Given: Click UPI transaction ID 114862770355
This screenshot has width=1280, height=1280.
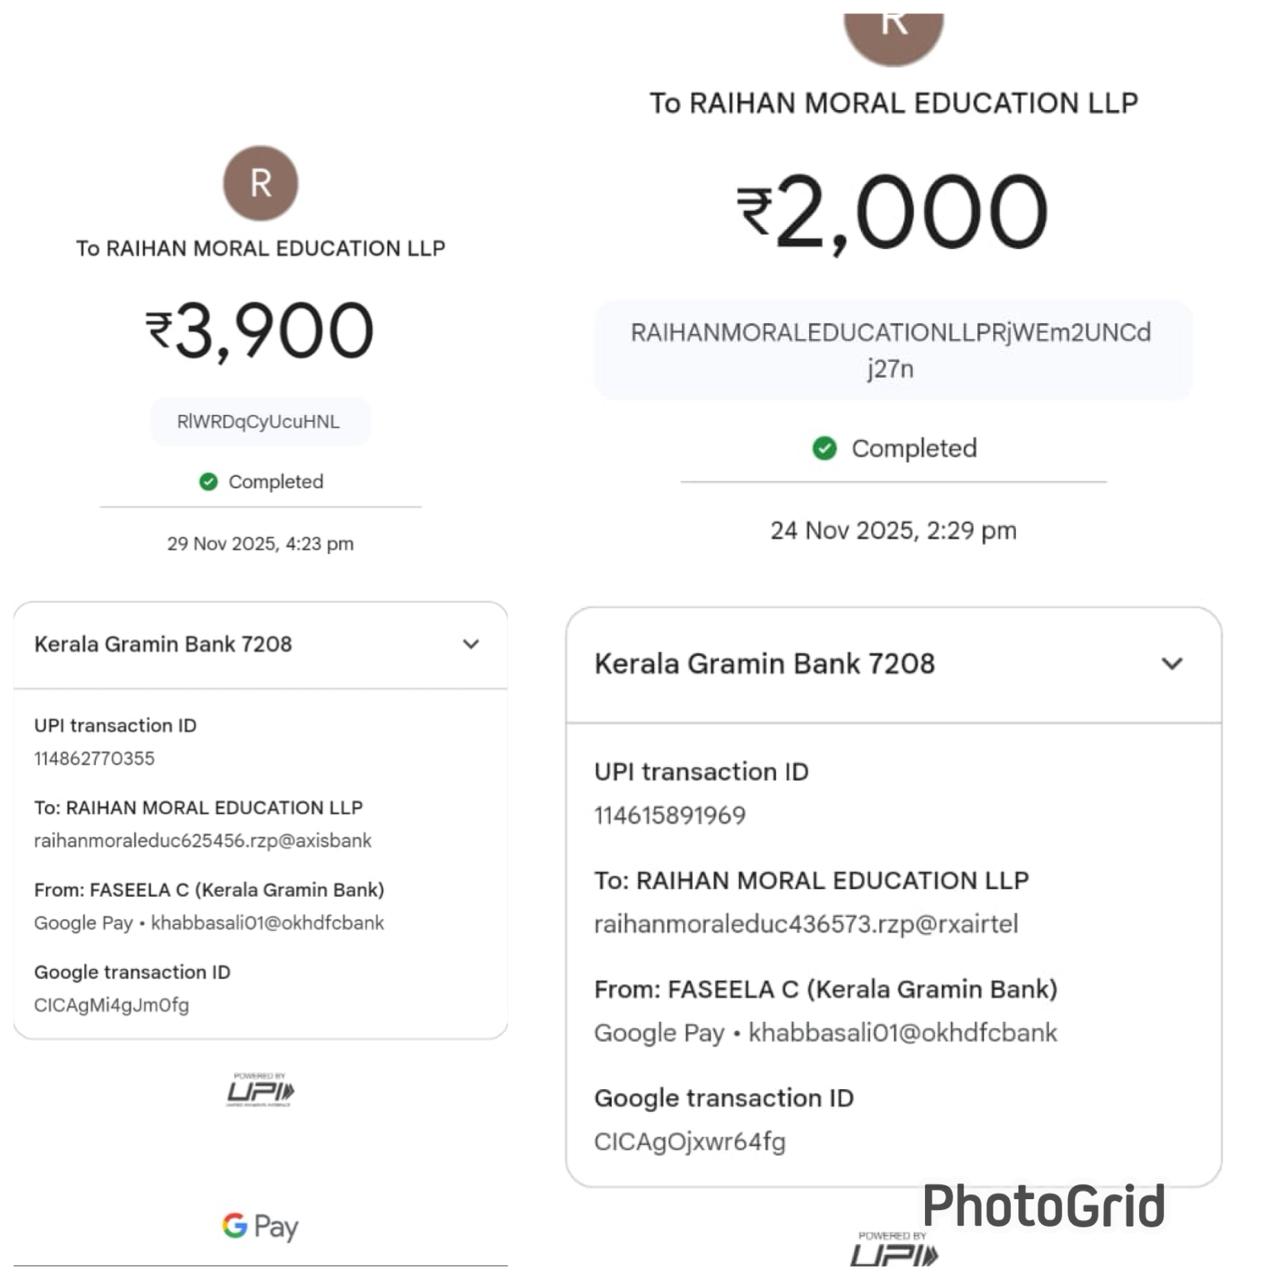Looking at the screenshot, I should [94, 758].
